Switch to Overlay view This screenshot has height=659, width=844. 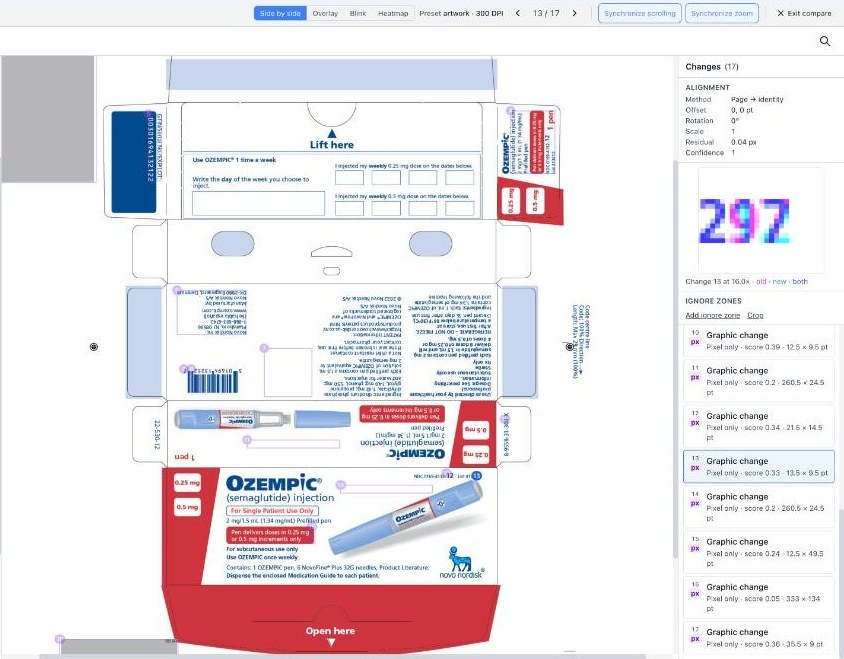click(325, 13)
